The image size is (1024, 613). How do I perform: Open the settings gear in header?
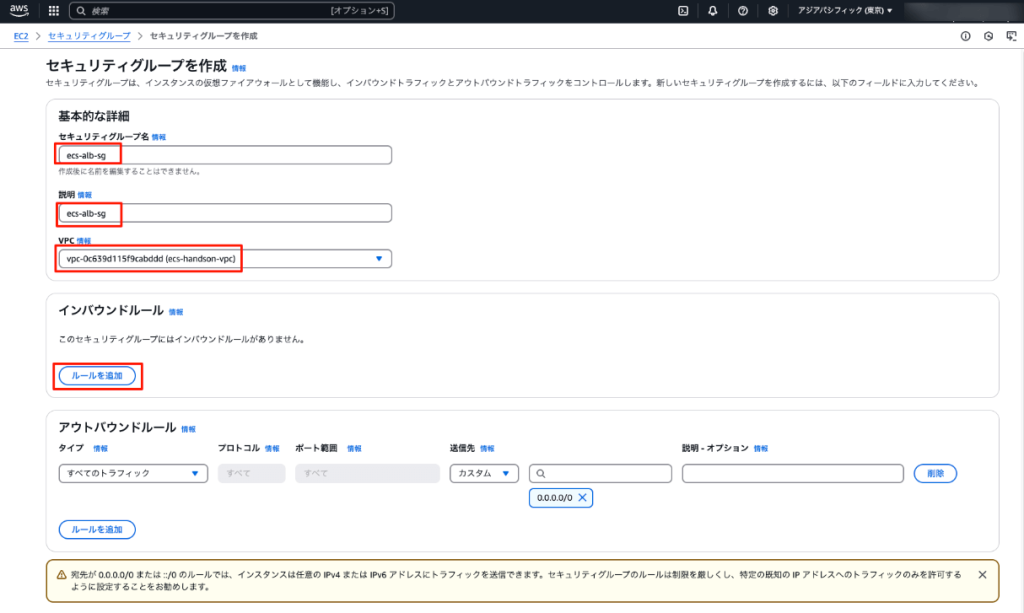[x=773, y=11]
